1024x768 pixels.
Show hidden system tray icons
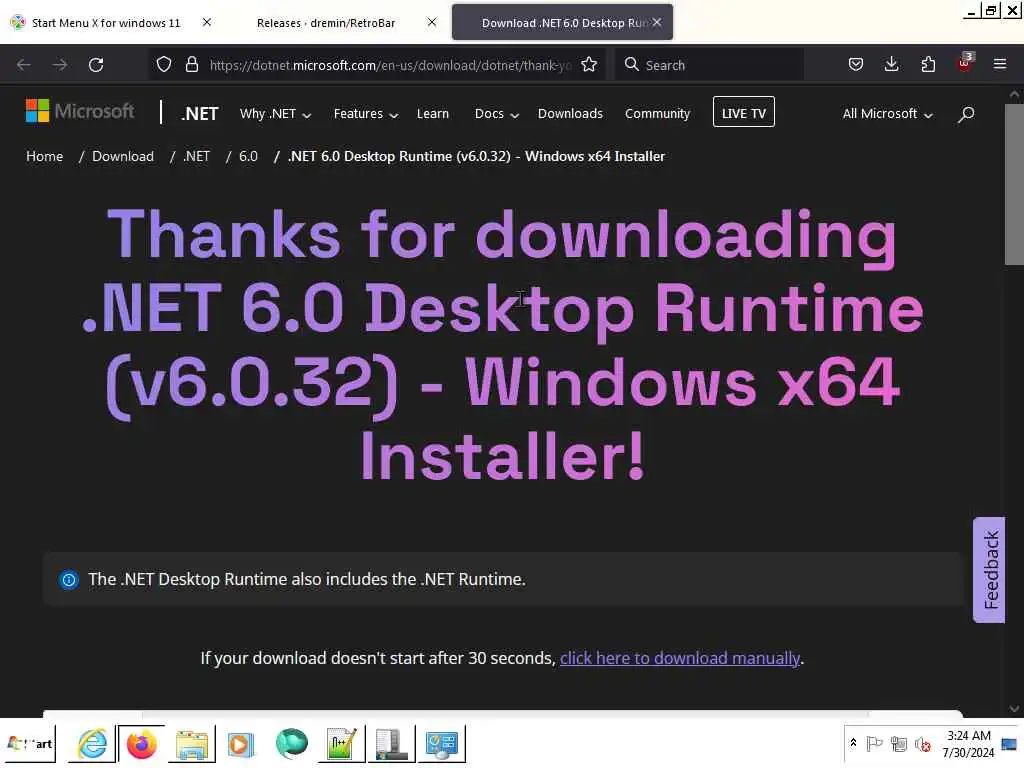pos(853,743)
